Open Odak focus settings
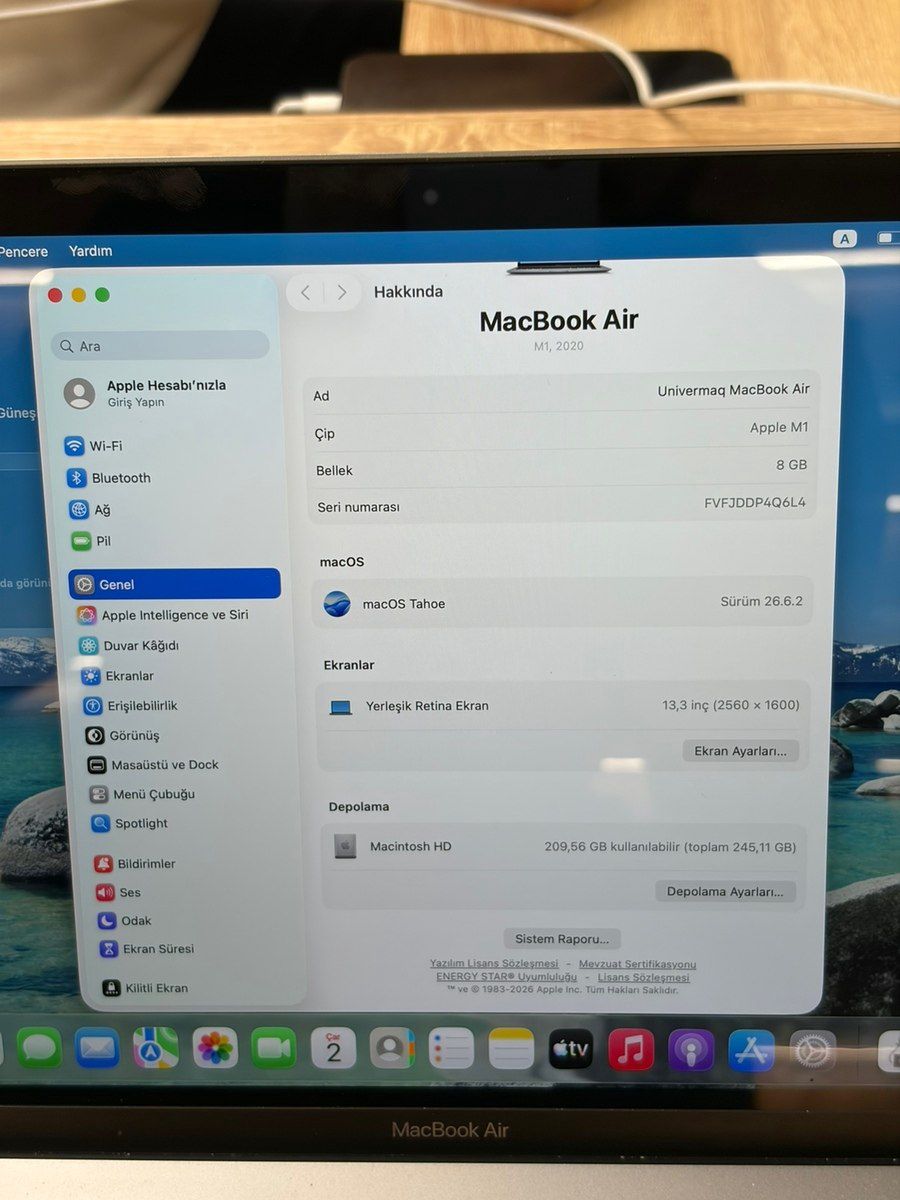 coord(125,921)
